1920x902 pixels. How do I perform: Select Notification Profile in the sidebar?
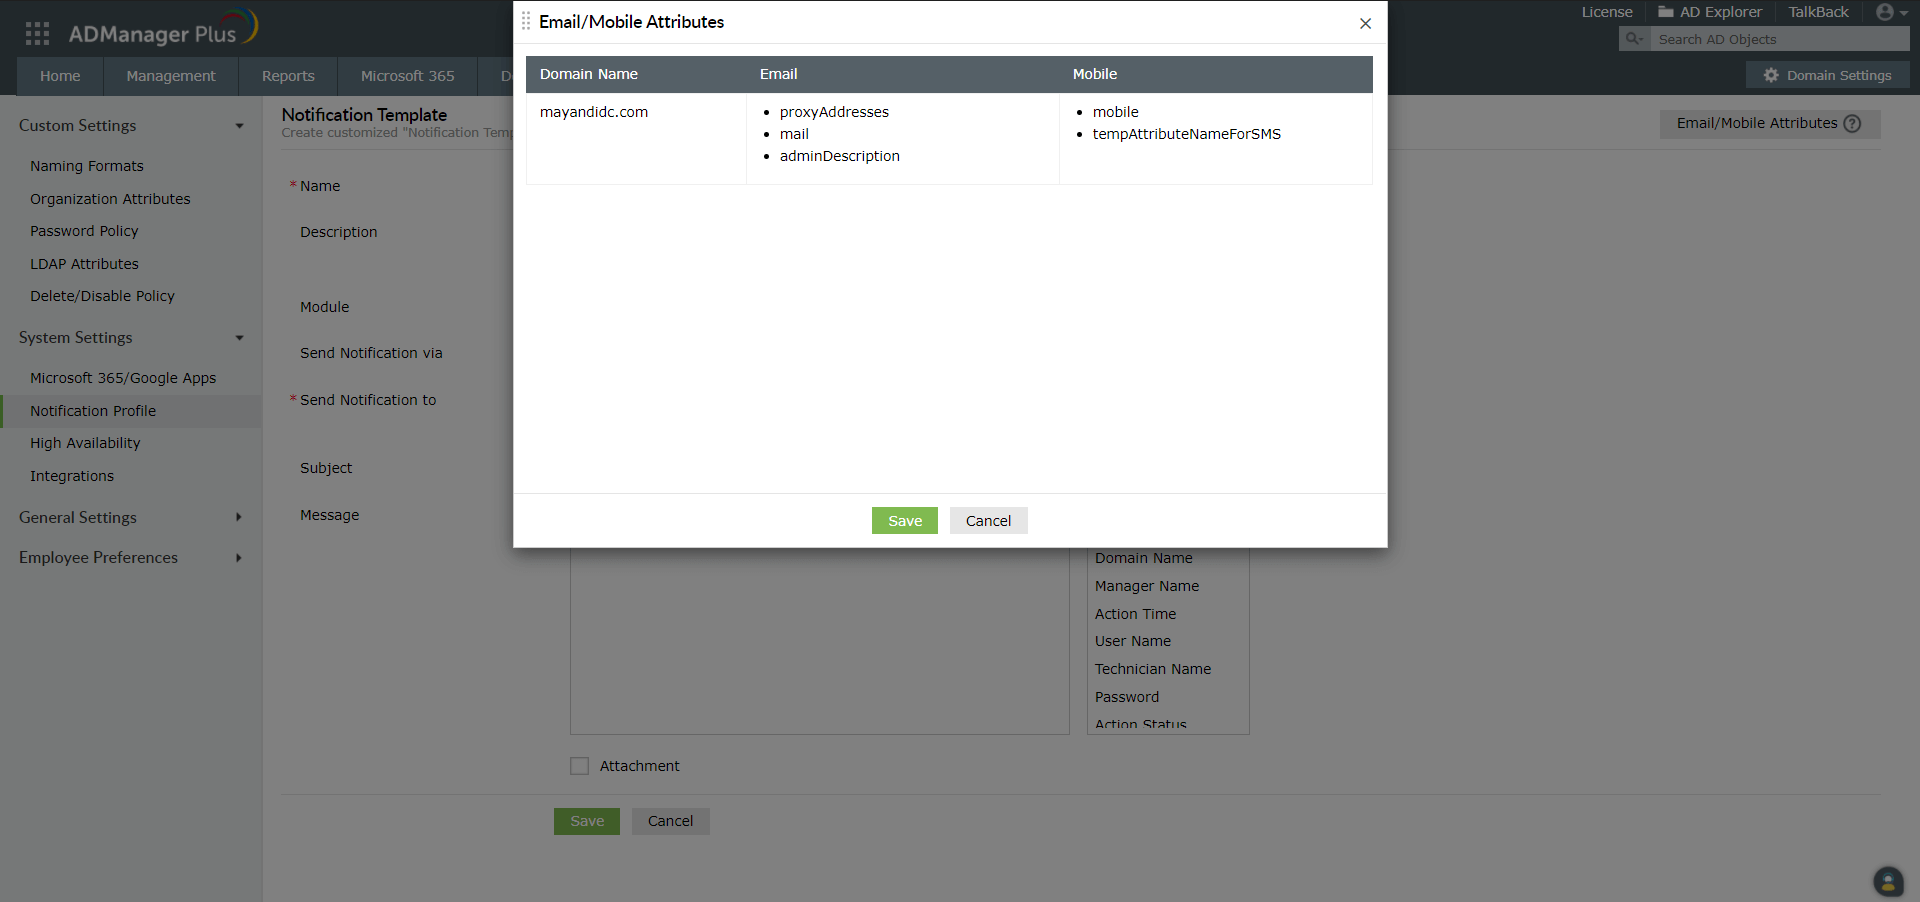pos(93,410)
